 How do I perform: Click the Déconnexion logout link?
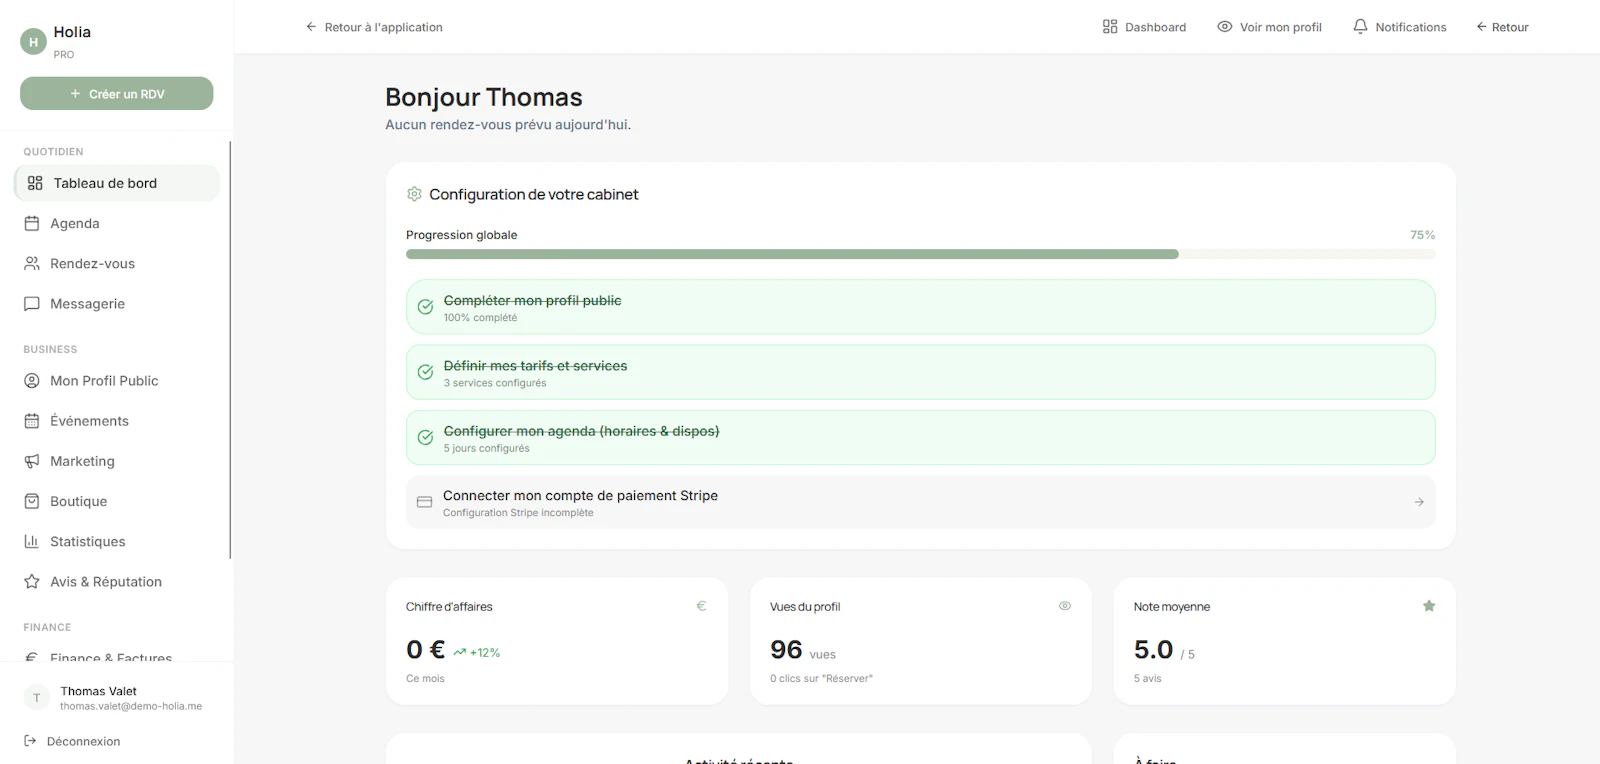(72, 741)
